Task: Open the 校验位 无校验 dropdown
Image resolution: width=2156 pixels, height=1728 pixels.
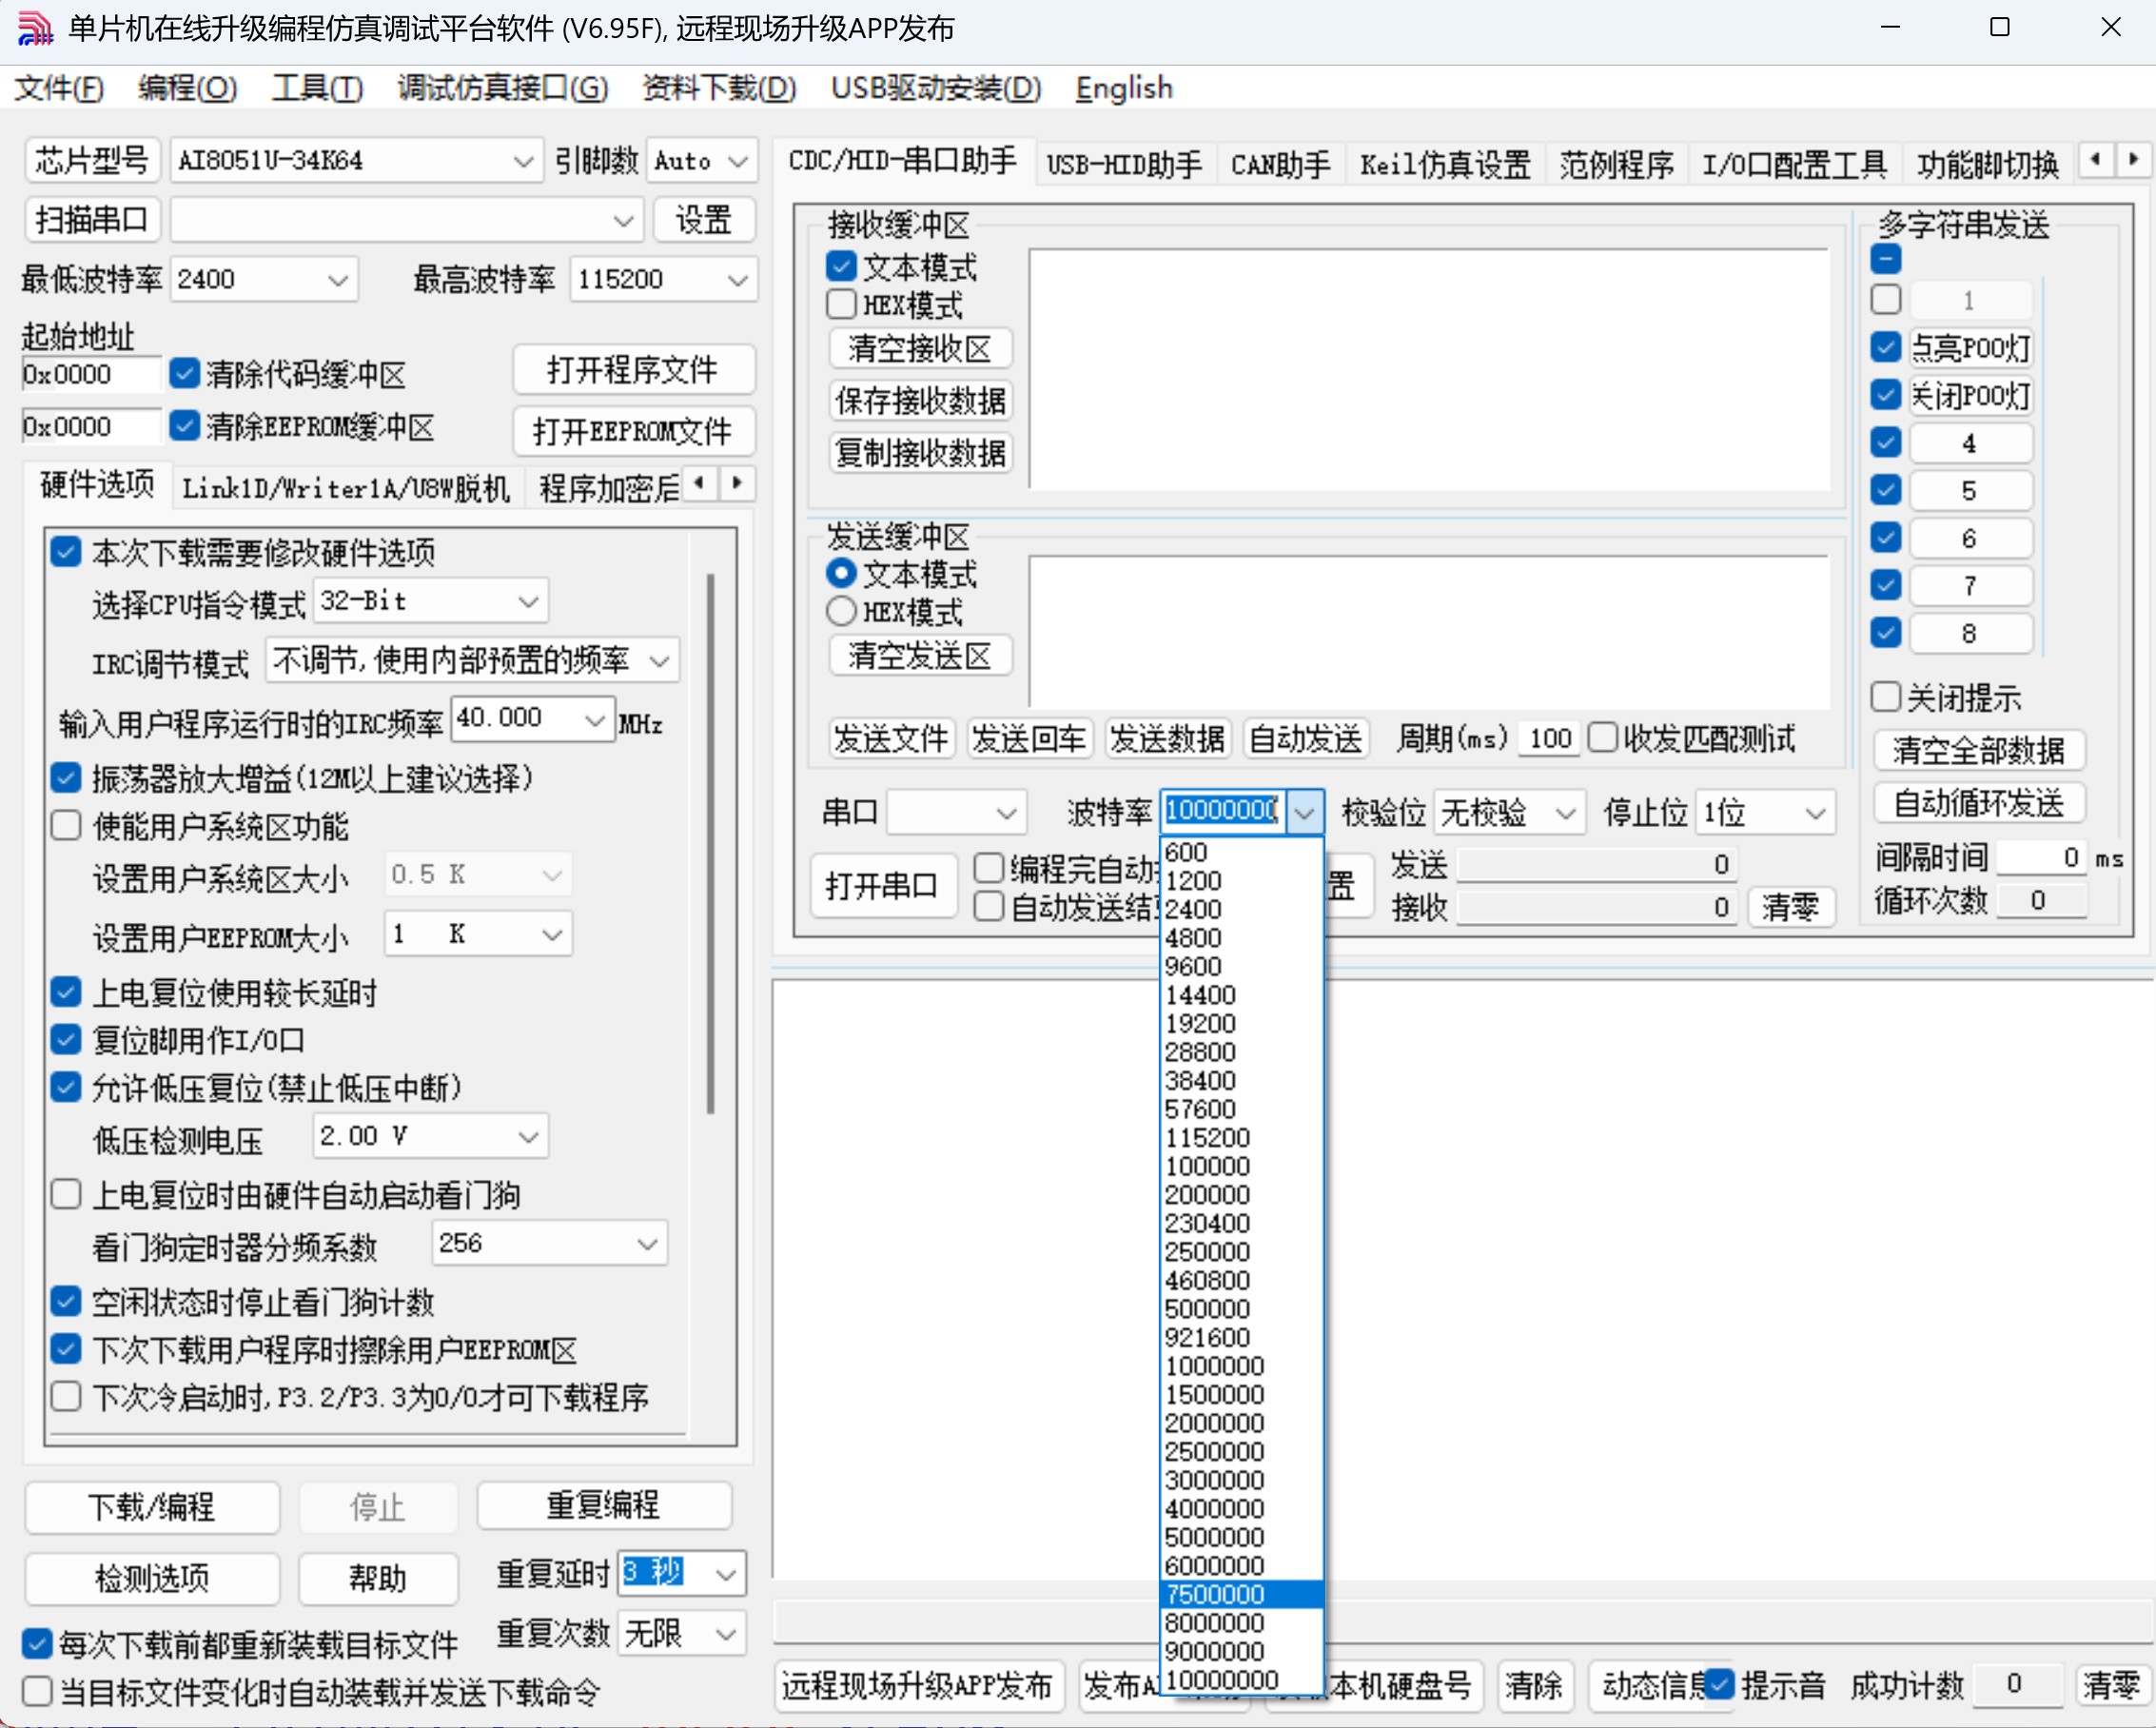Action: 1510,812
